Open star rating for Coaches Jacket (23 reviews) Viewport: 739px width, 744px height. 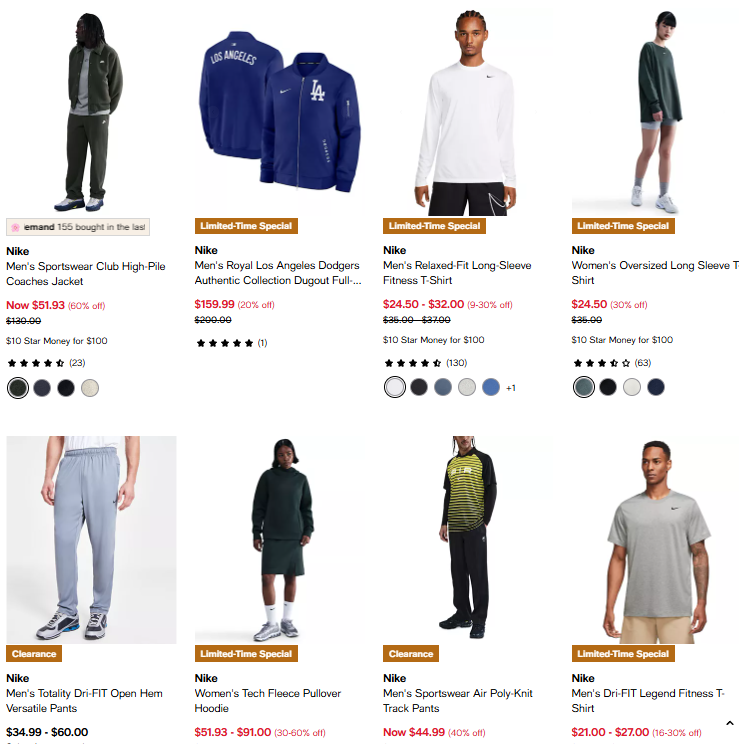tap(46, 363)
